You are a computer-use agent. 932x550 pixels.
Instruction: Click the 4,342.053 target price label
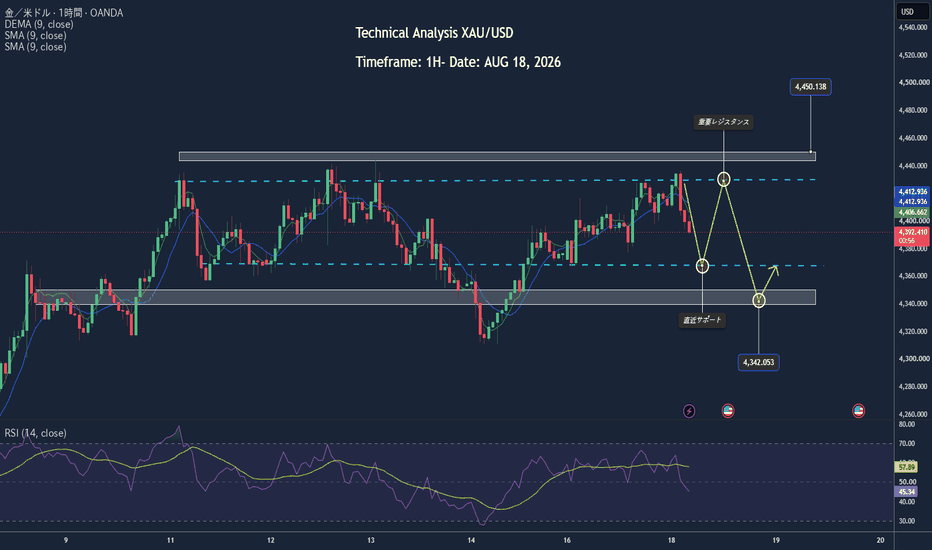click(x=758, y=362)
